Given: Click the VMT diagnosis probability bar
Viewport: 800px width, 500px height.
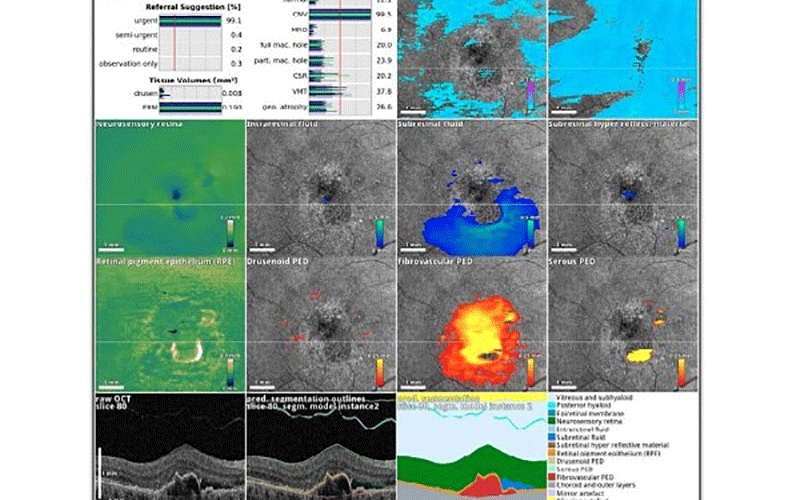Looking at the screenshot, I should [340, 91].
